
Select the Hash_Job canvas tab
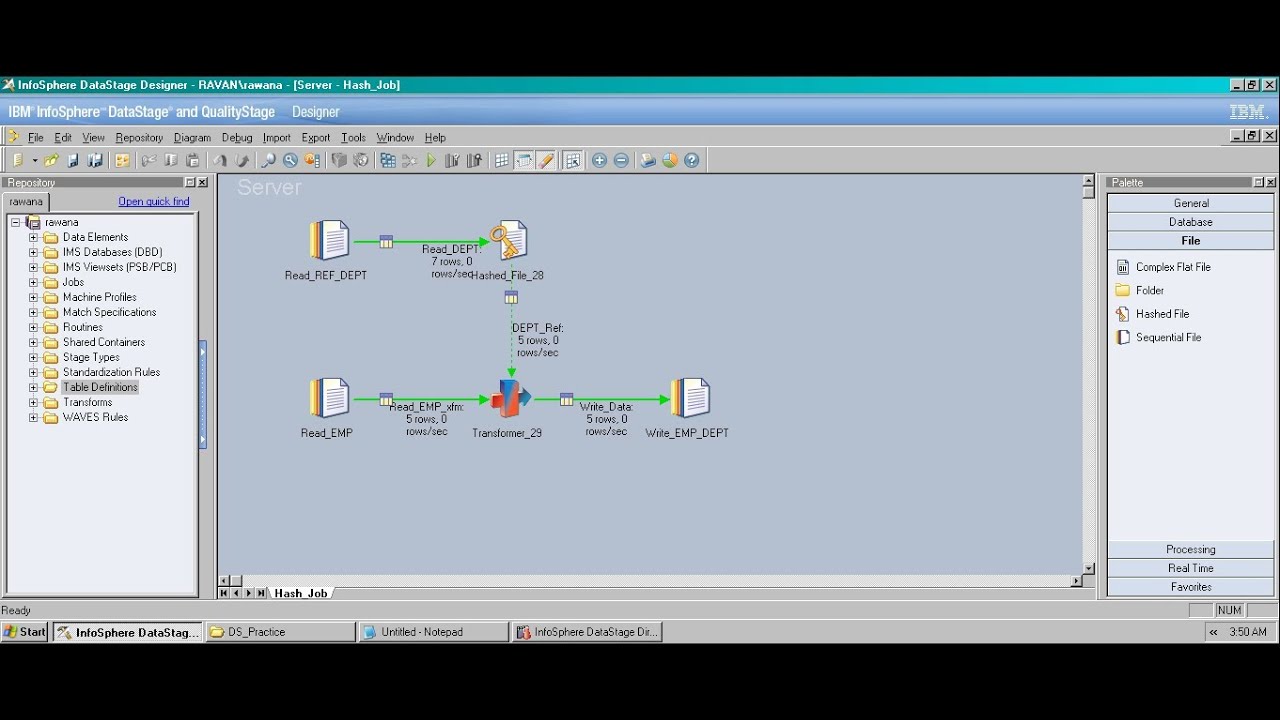[301, 593]
